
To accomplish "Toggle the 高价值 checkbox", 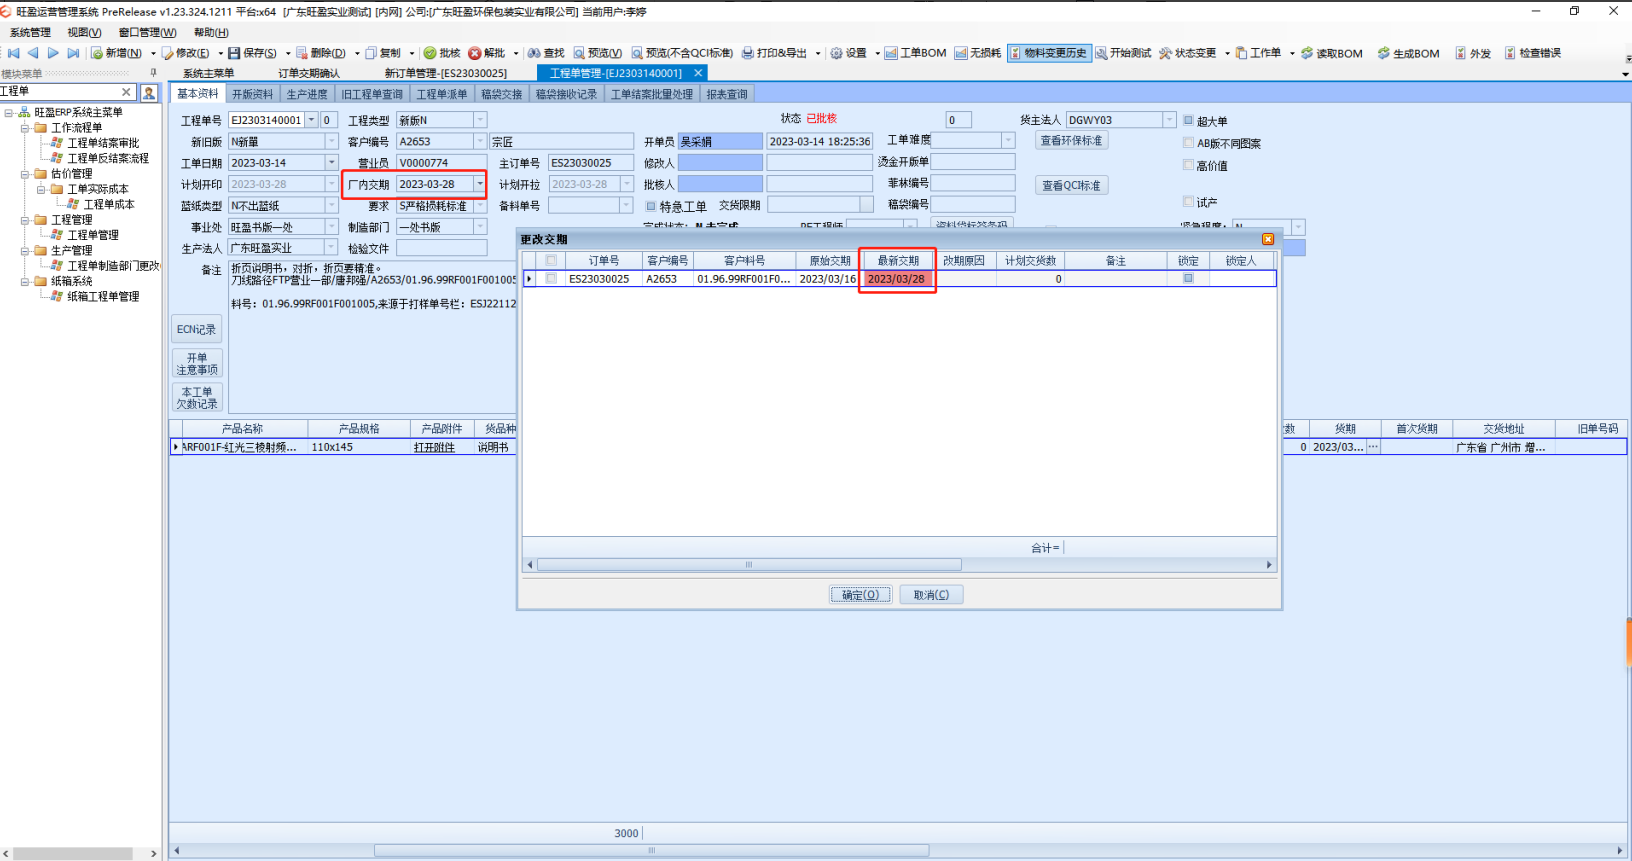I will [1188, 165].
